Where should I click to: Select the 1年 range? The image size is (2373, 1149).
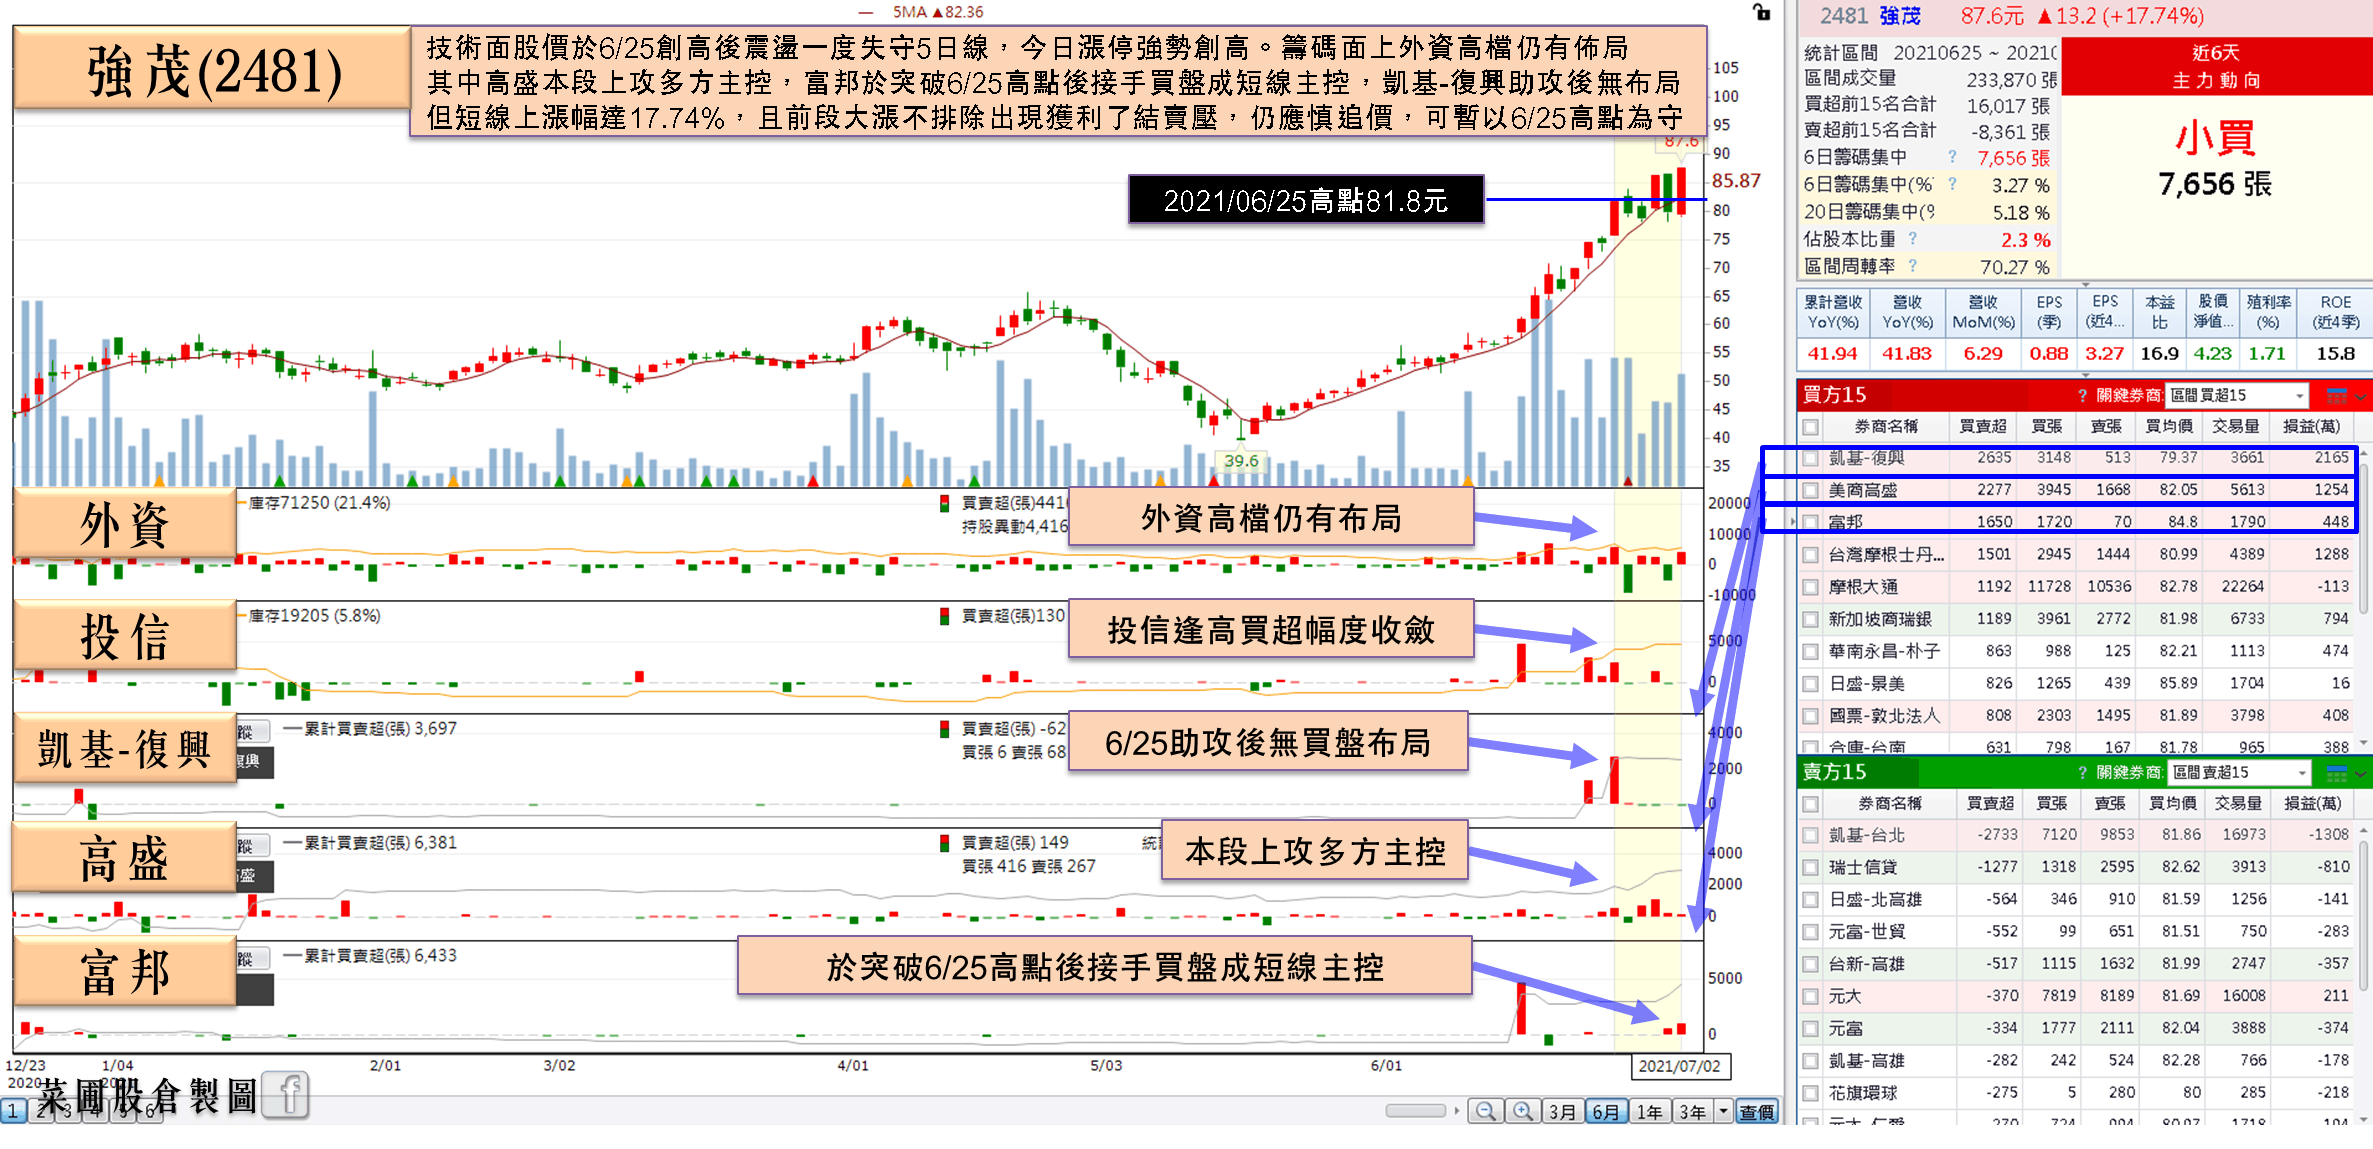point(1649,1111)
